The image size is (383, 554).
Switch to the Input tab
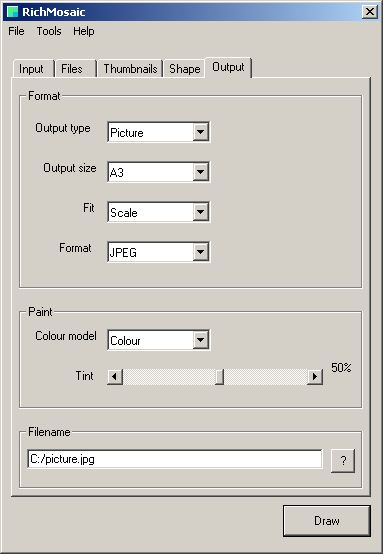(33, 69)
